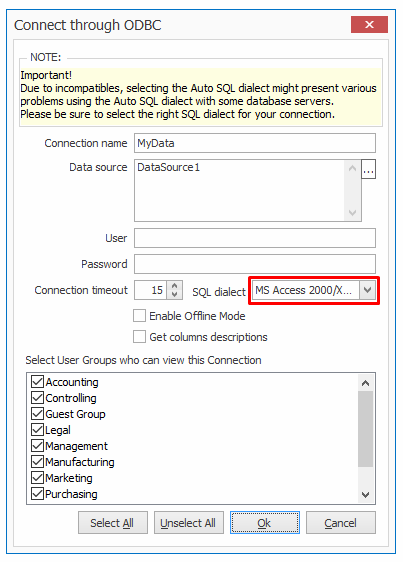This screenshot has height=562, width=403.
Task: Cancel the ODBC connection dialog
Action: [x=341, y=523]
